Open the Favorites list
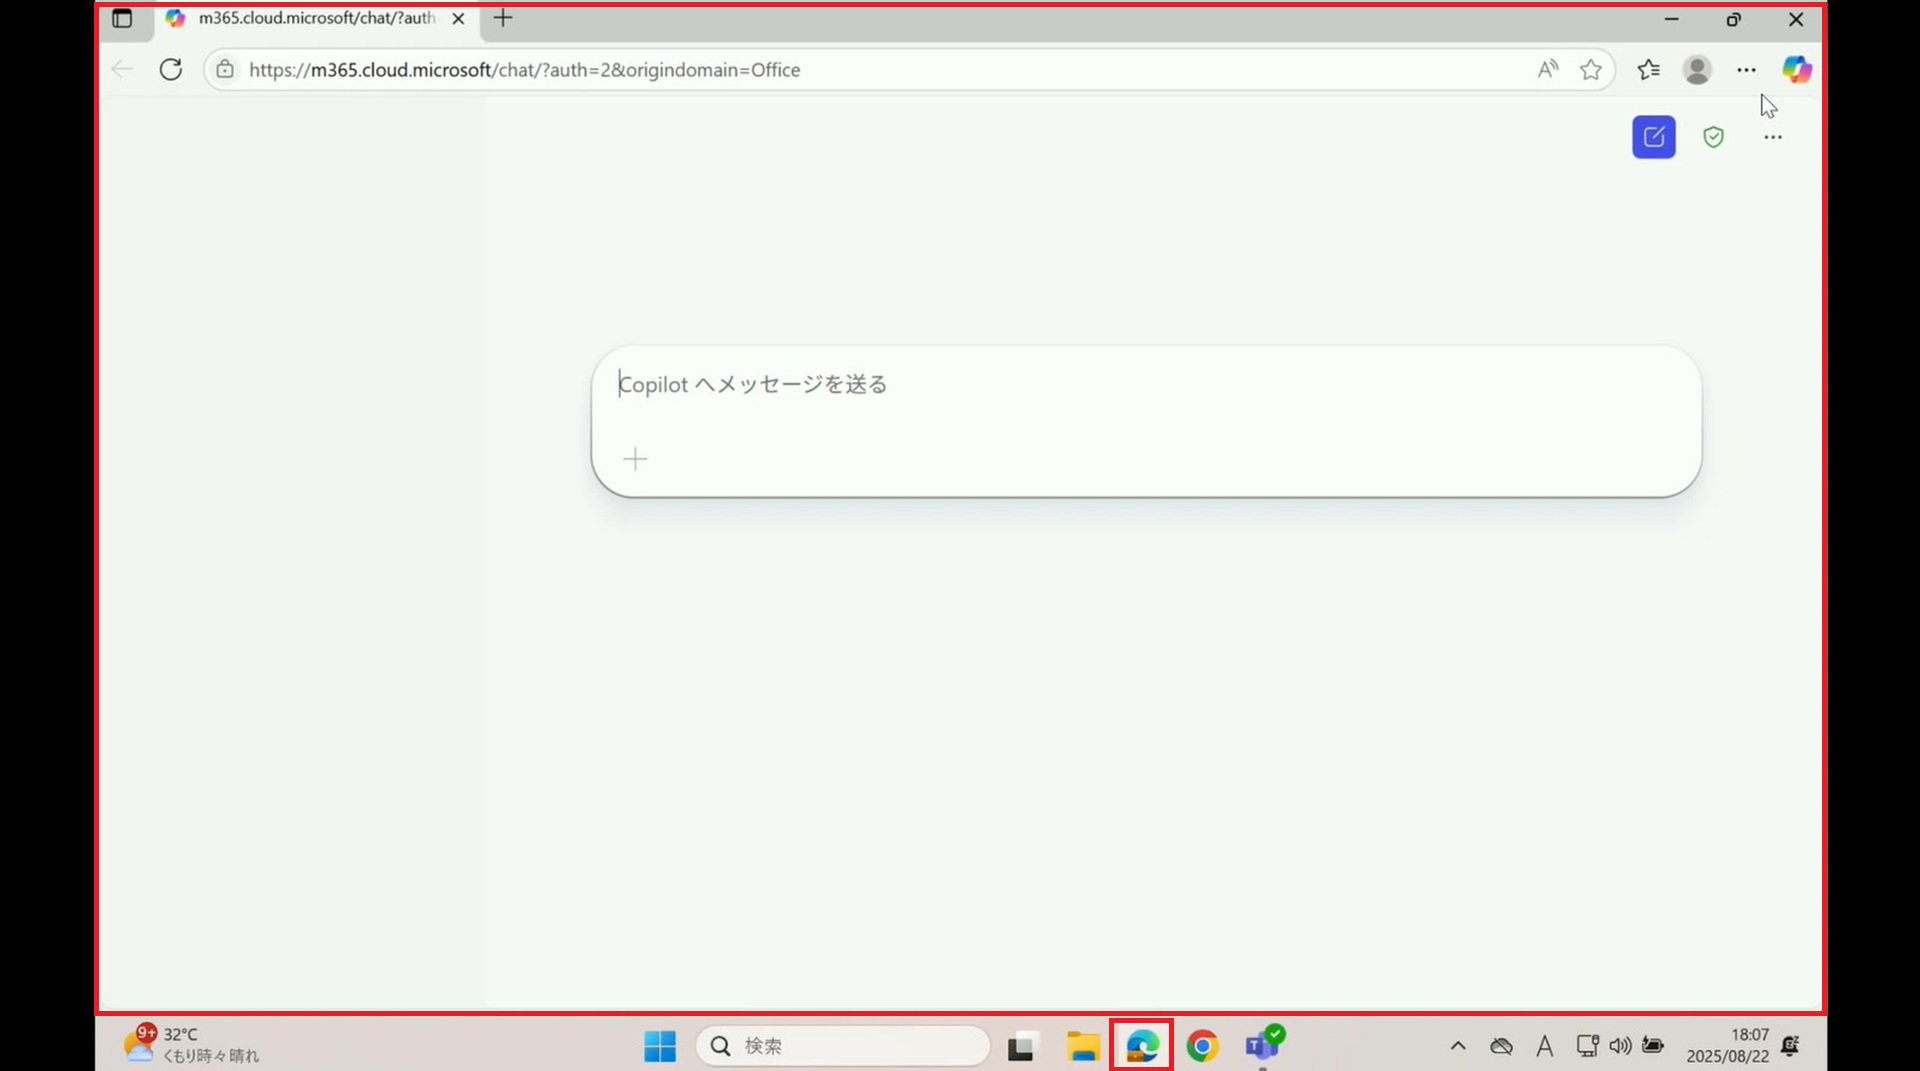Viewport: 1920px width, 1071px height. tap(1648, 70)
